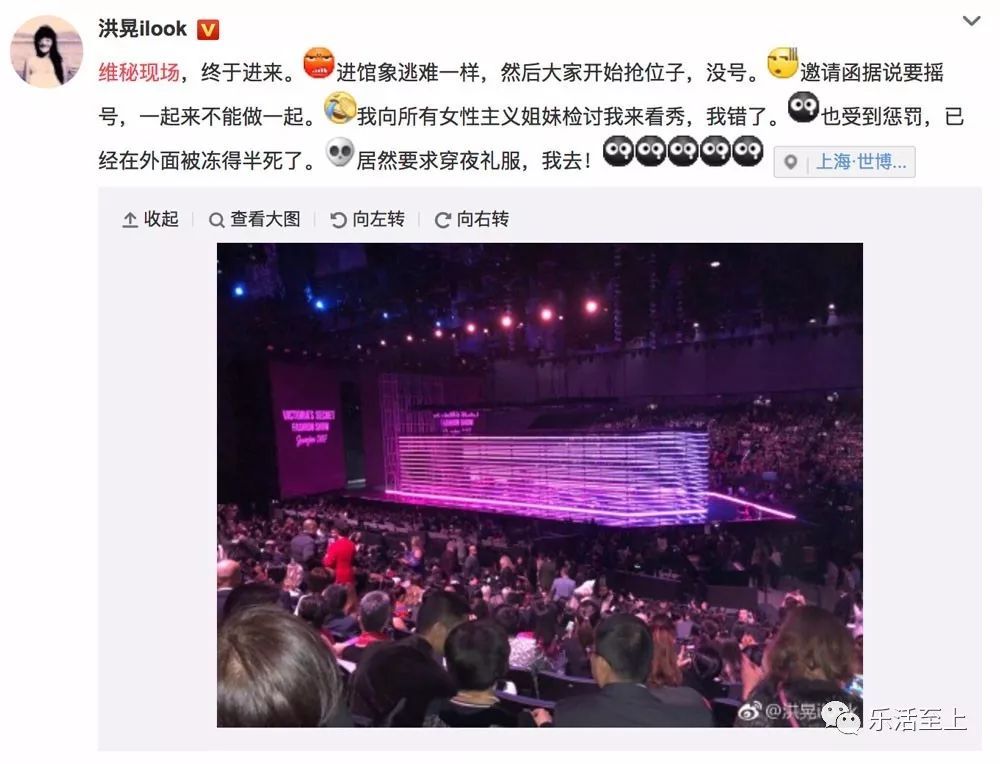Open the 洪晃ilook username link

(142, 29)
